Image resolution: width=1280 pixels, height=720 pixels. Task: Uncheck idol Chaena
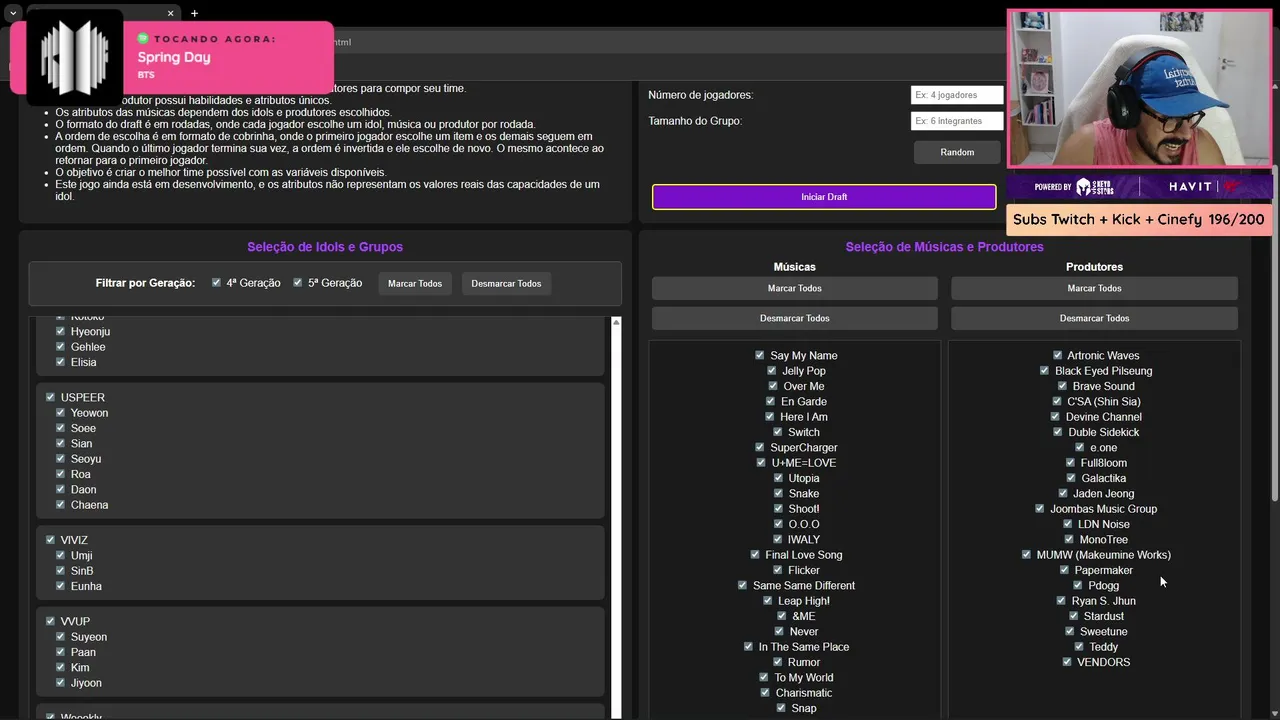tap(60, 504)
